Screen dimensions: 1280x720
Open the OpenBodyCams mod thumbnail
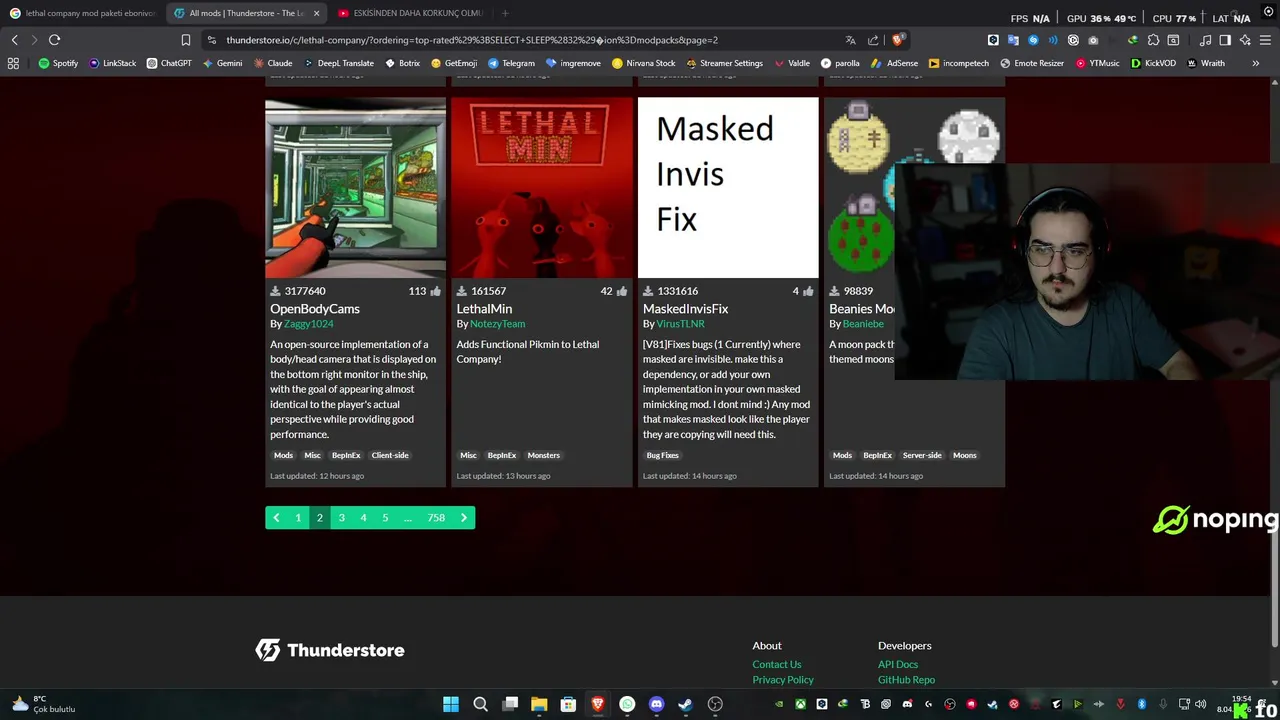coord(355,187)
